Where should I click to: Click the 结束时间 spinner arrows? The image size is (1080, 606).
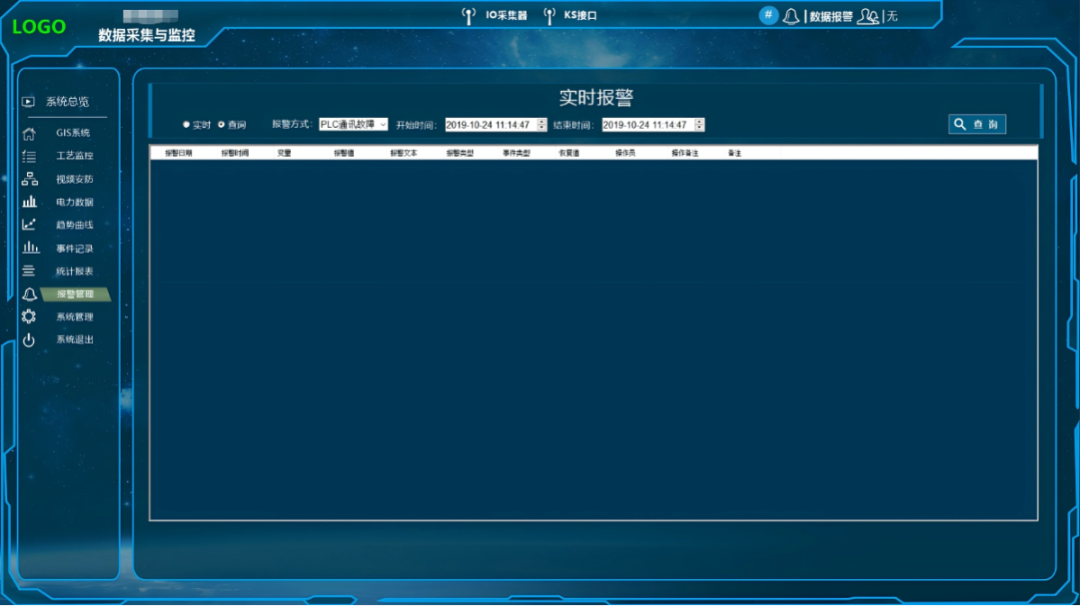coord(699,125)
